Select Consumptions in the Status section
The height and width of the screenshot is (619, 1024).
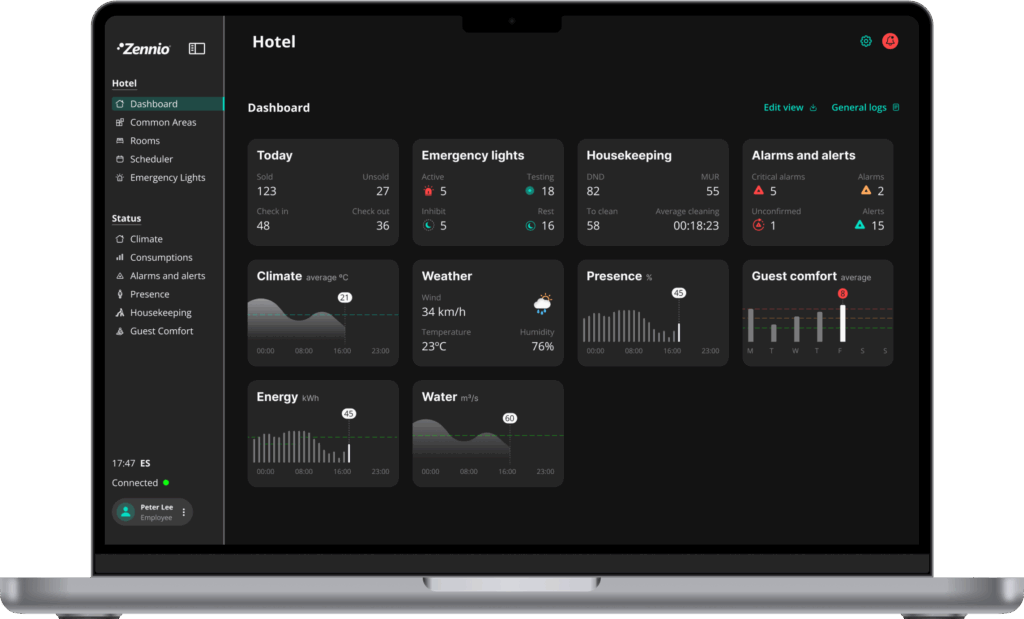point(161,258)
